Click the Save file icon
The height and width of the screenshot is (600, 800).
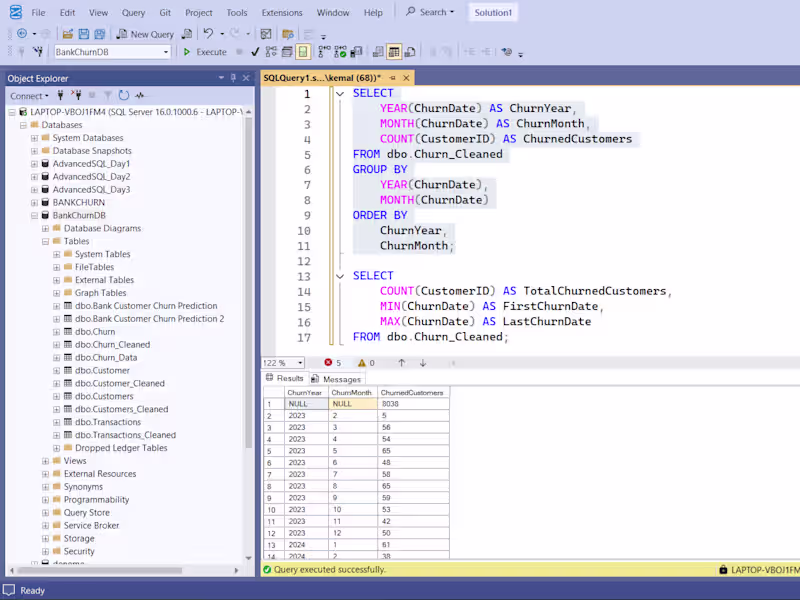[x=84, y=34]
